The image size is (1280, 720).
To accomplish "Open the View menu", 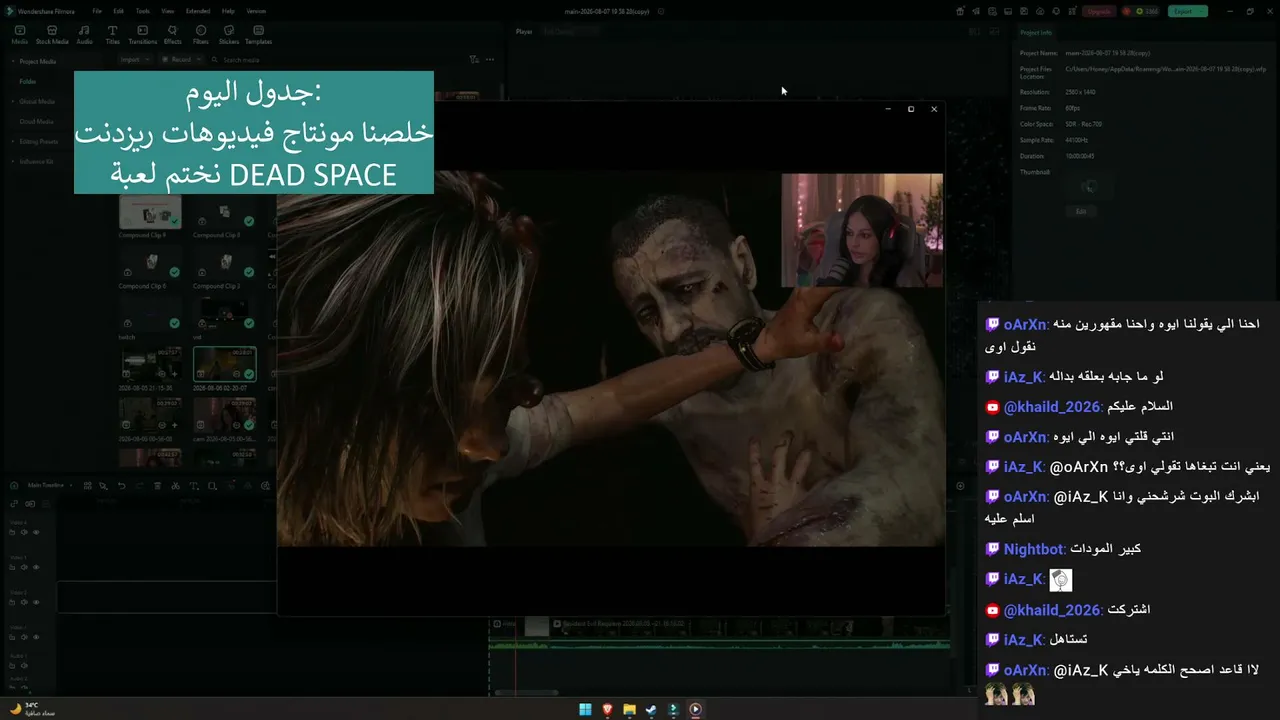I will 167,11.
